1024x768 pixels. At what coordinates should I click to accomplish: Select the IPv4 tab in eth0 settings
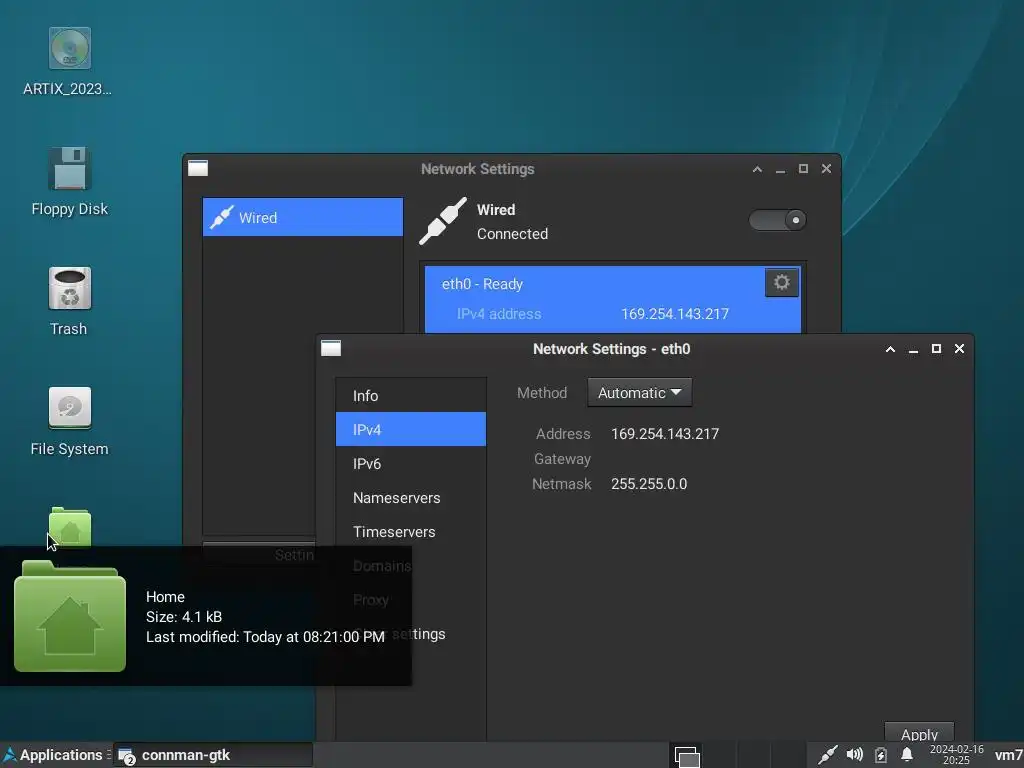(x=411, y=430)
